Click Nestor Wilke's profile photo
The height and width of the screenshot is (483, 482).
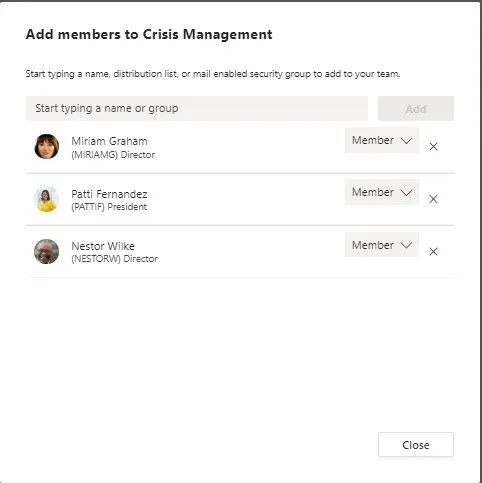(x=47, y=251)
